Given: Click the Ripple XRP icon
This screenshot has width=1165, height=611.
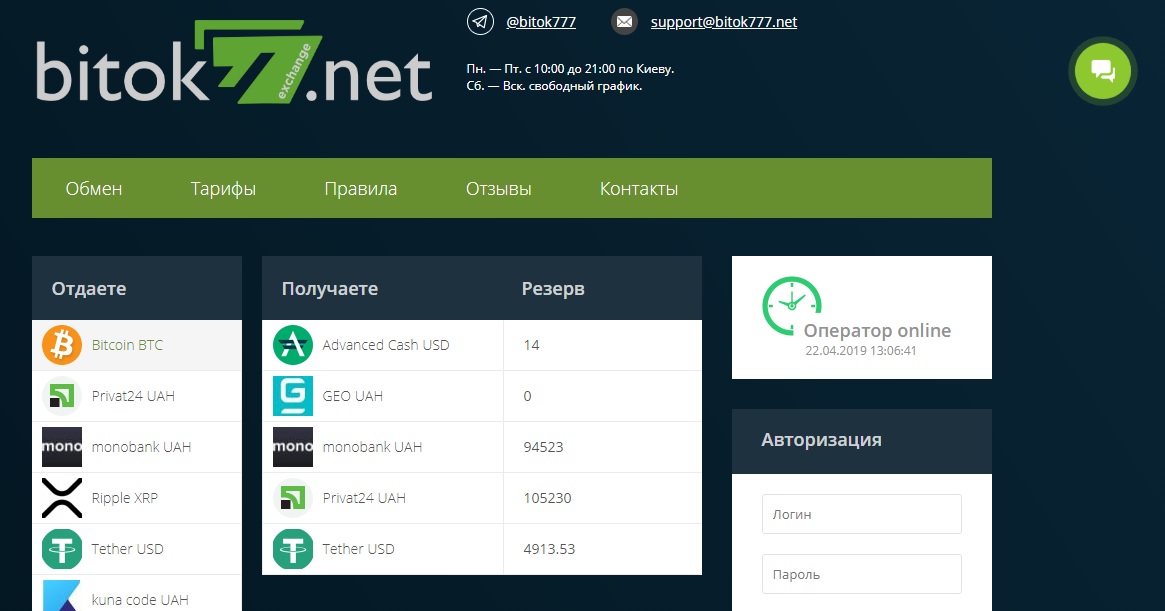Looking at the screenshot, I should coord(62,498).
